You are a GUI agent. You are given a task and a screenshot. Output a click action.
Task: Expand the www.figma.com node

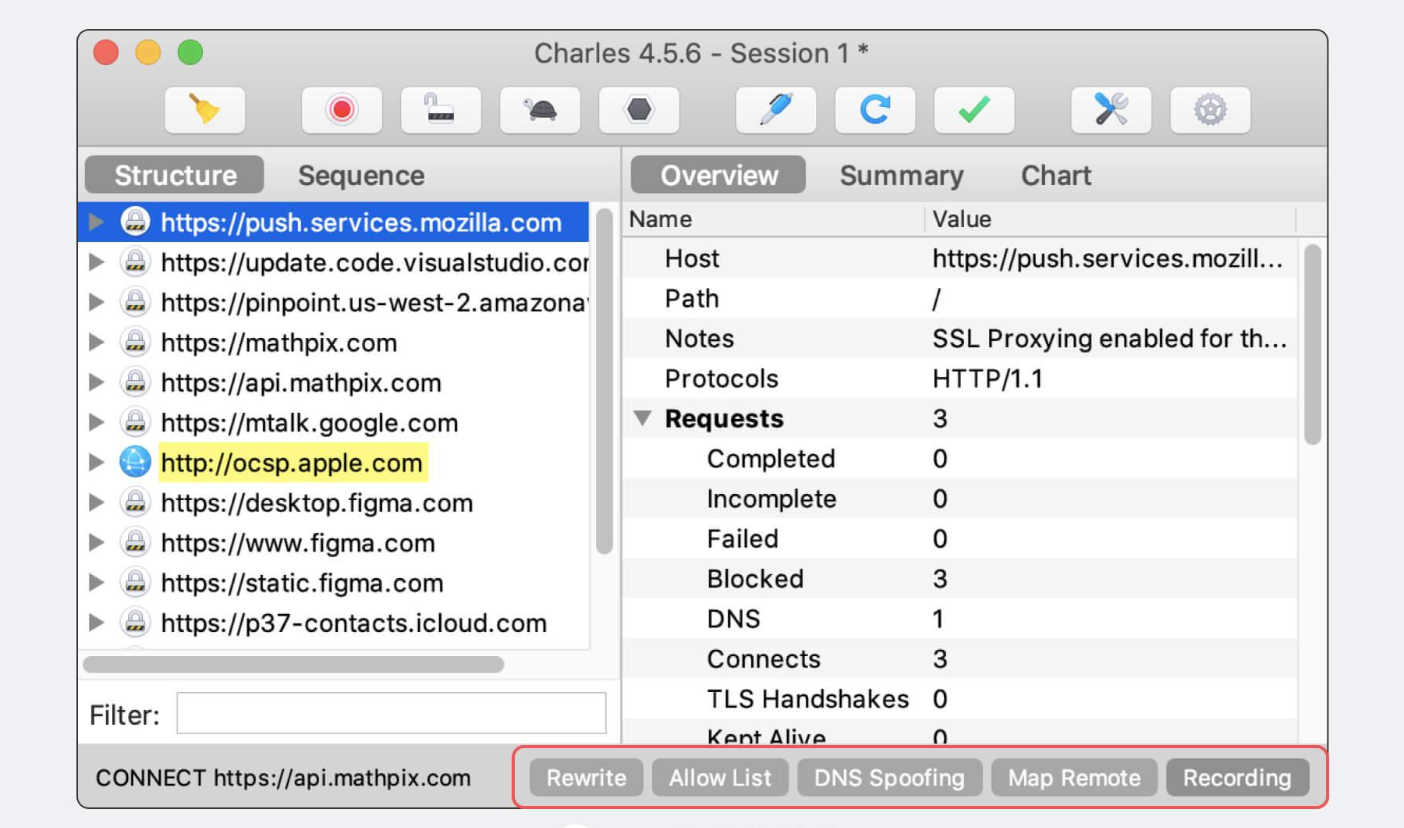96,542
